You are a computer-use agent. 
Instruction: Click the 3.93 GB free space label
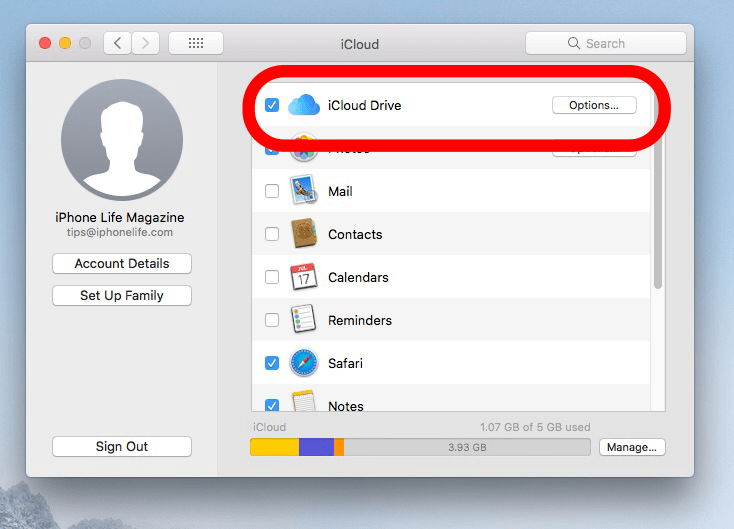(x=467, y=447)
